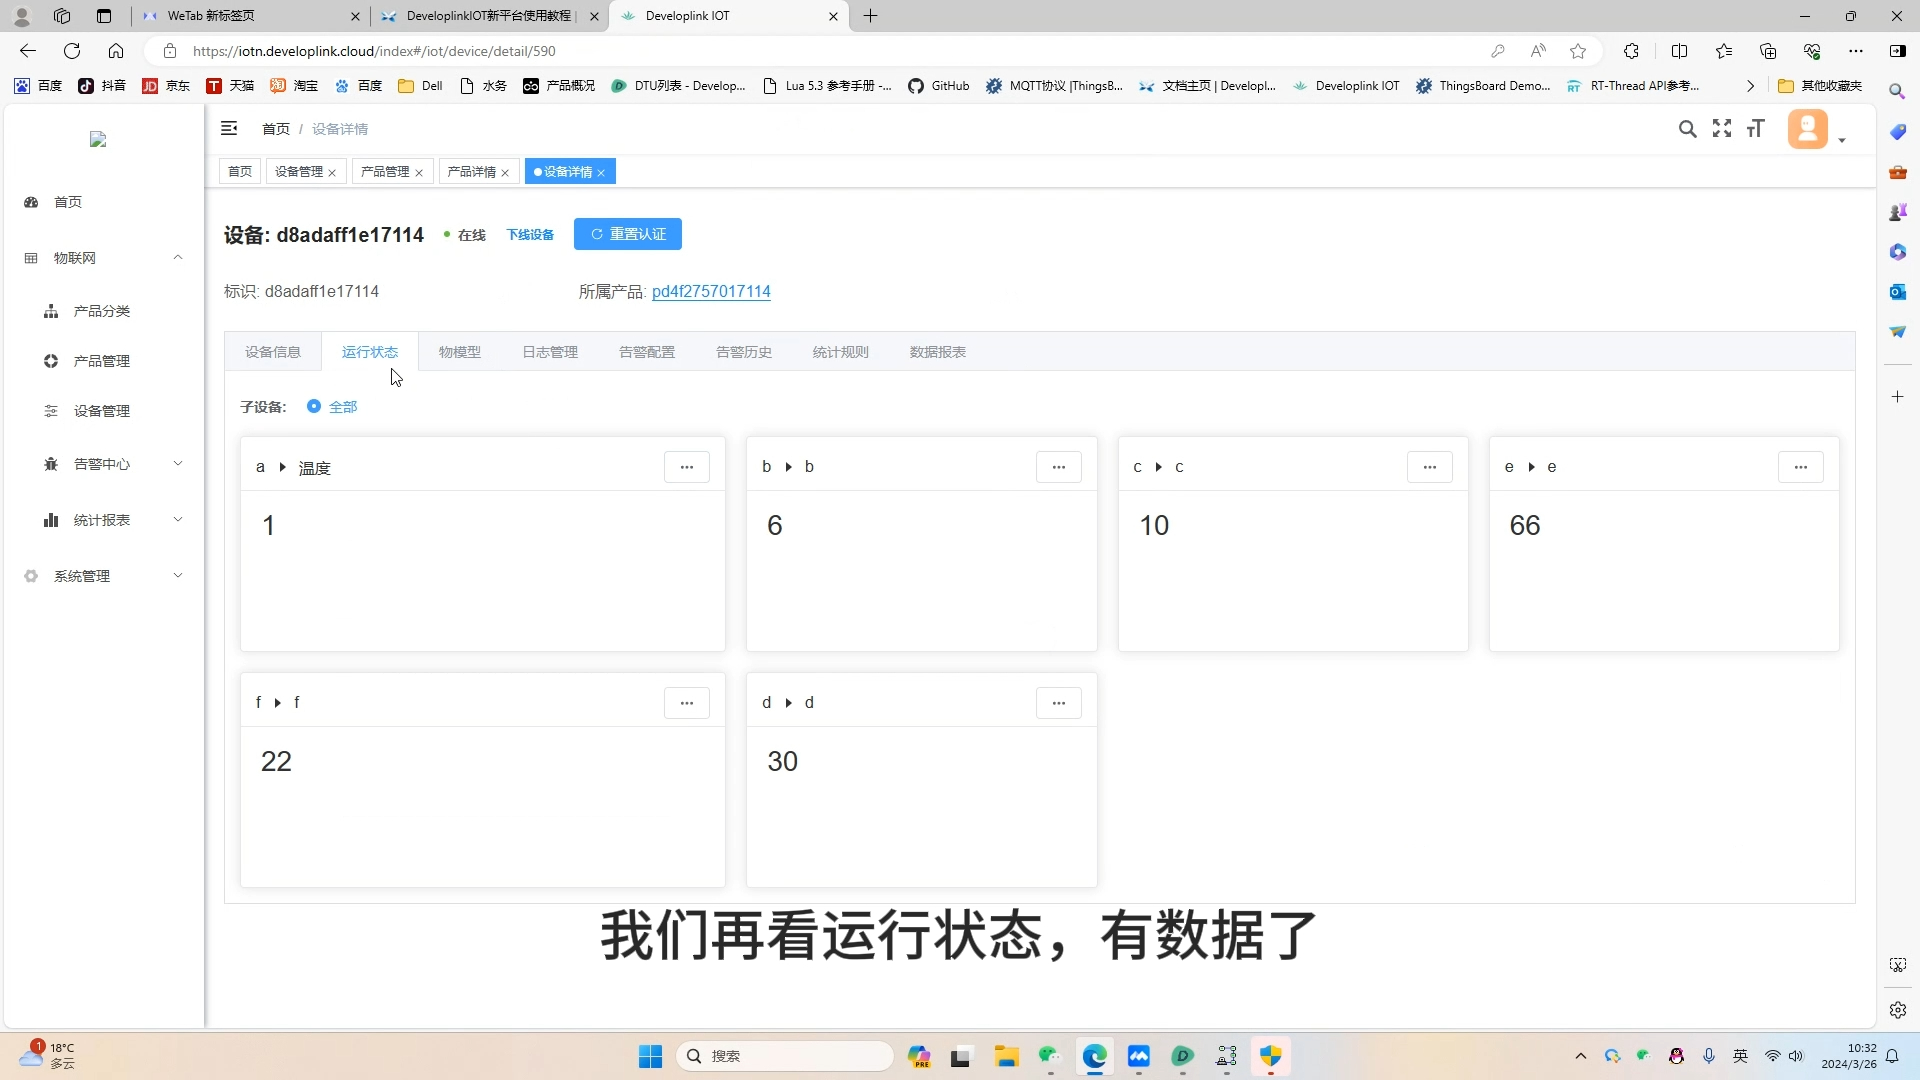
Task: Collapse the sidebar with the hamburger icon
Action: click(229, 128)
